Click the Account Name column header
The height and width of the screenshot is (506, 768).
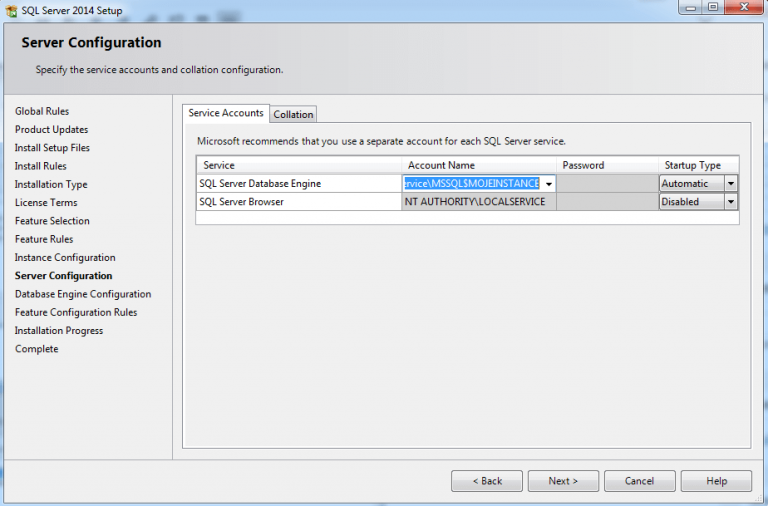479,165
